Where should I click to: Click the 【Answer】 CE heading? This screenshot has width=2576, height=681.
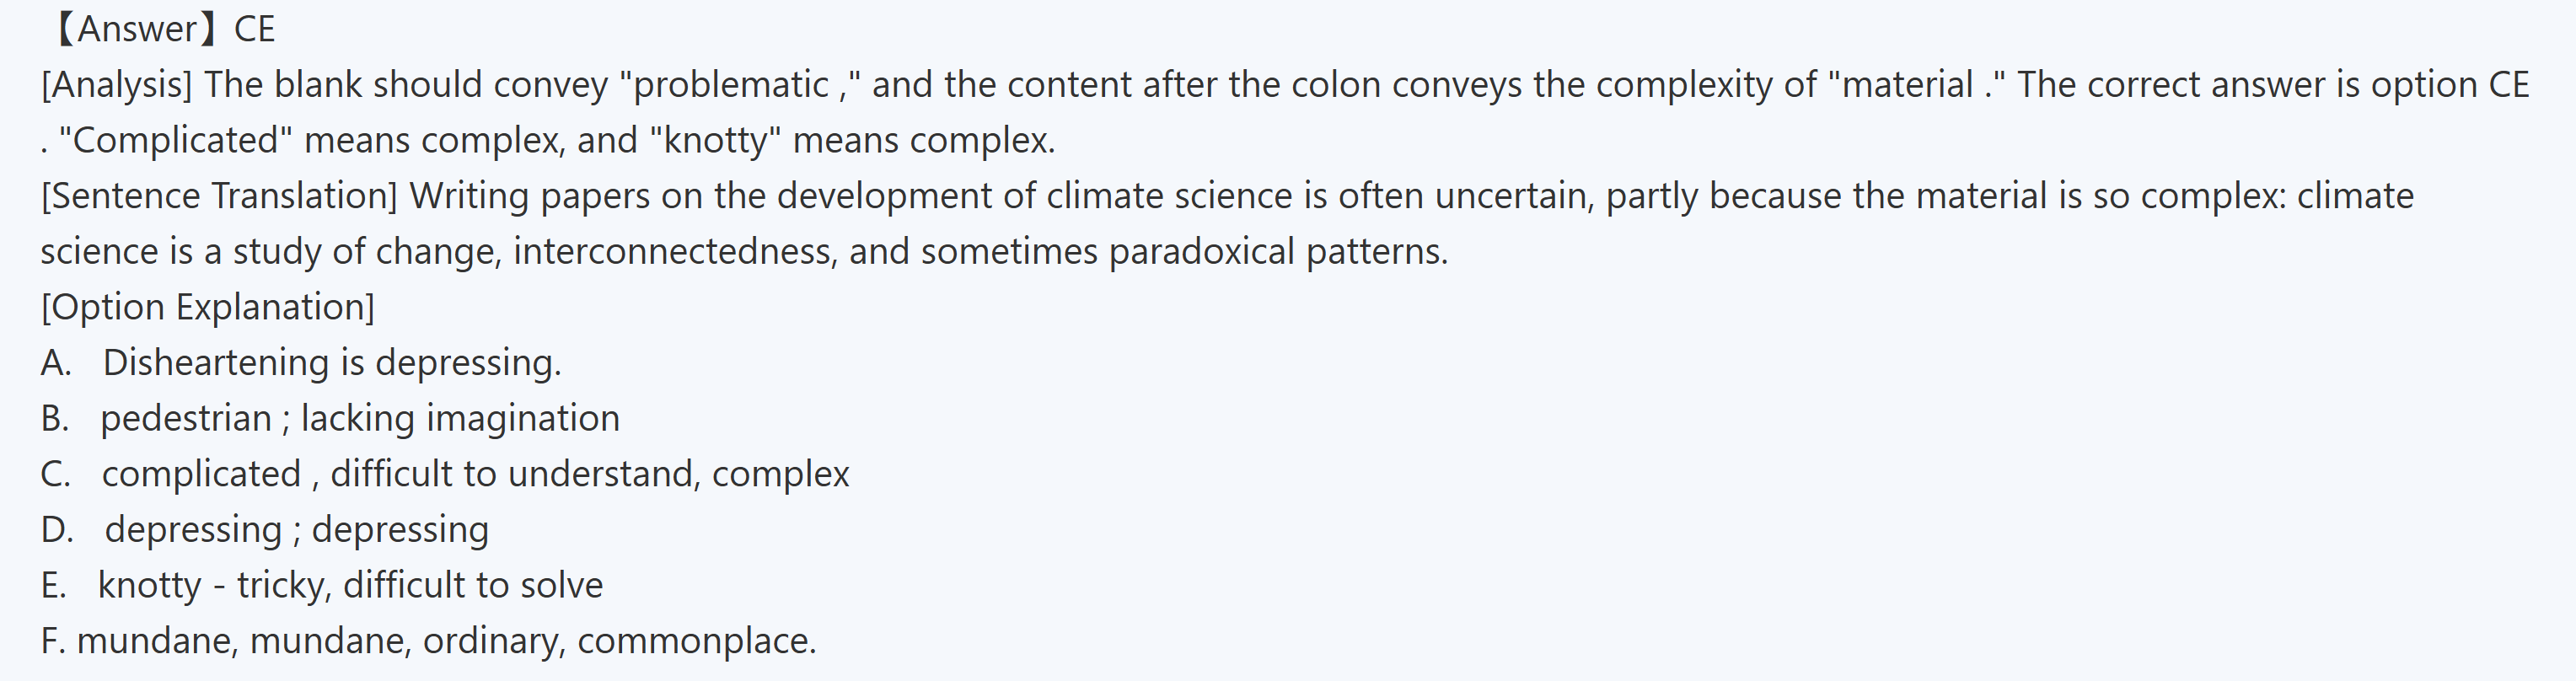pyautogui.click(x=160, y=29)
